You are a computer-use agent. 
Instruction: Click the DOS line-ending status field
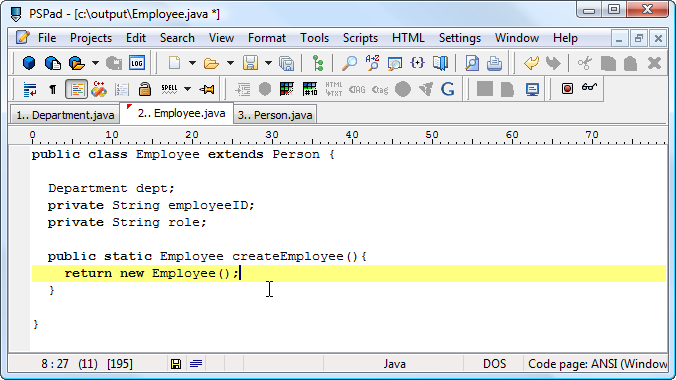point(494,364)
